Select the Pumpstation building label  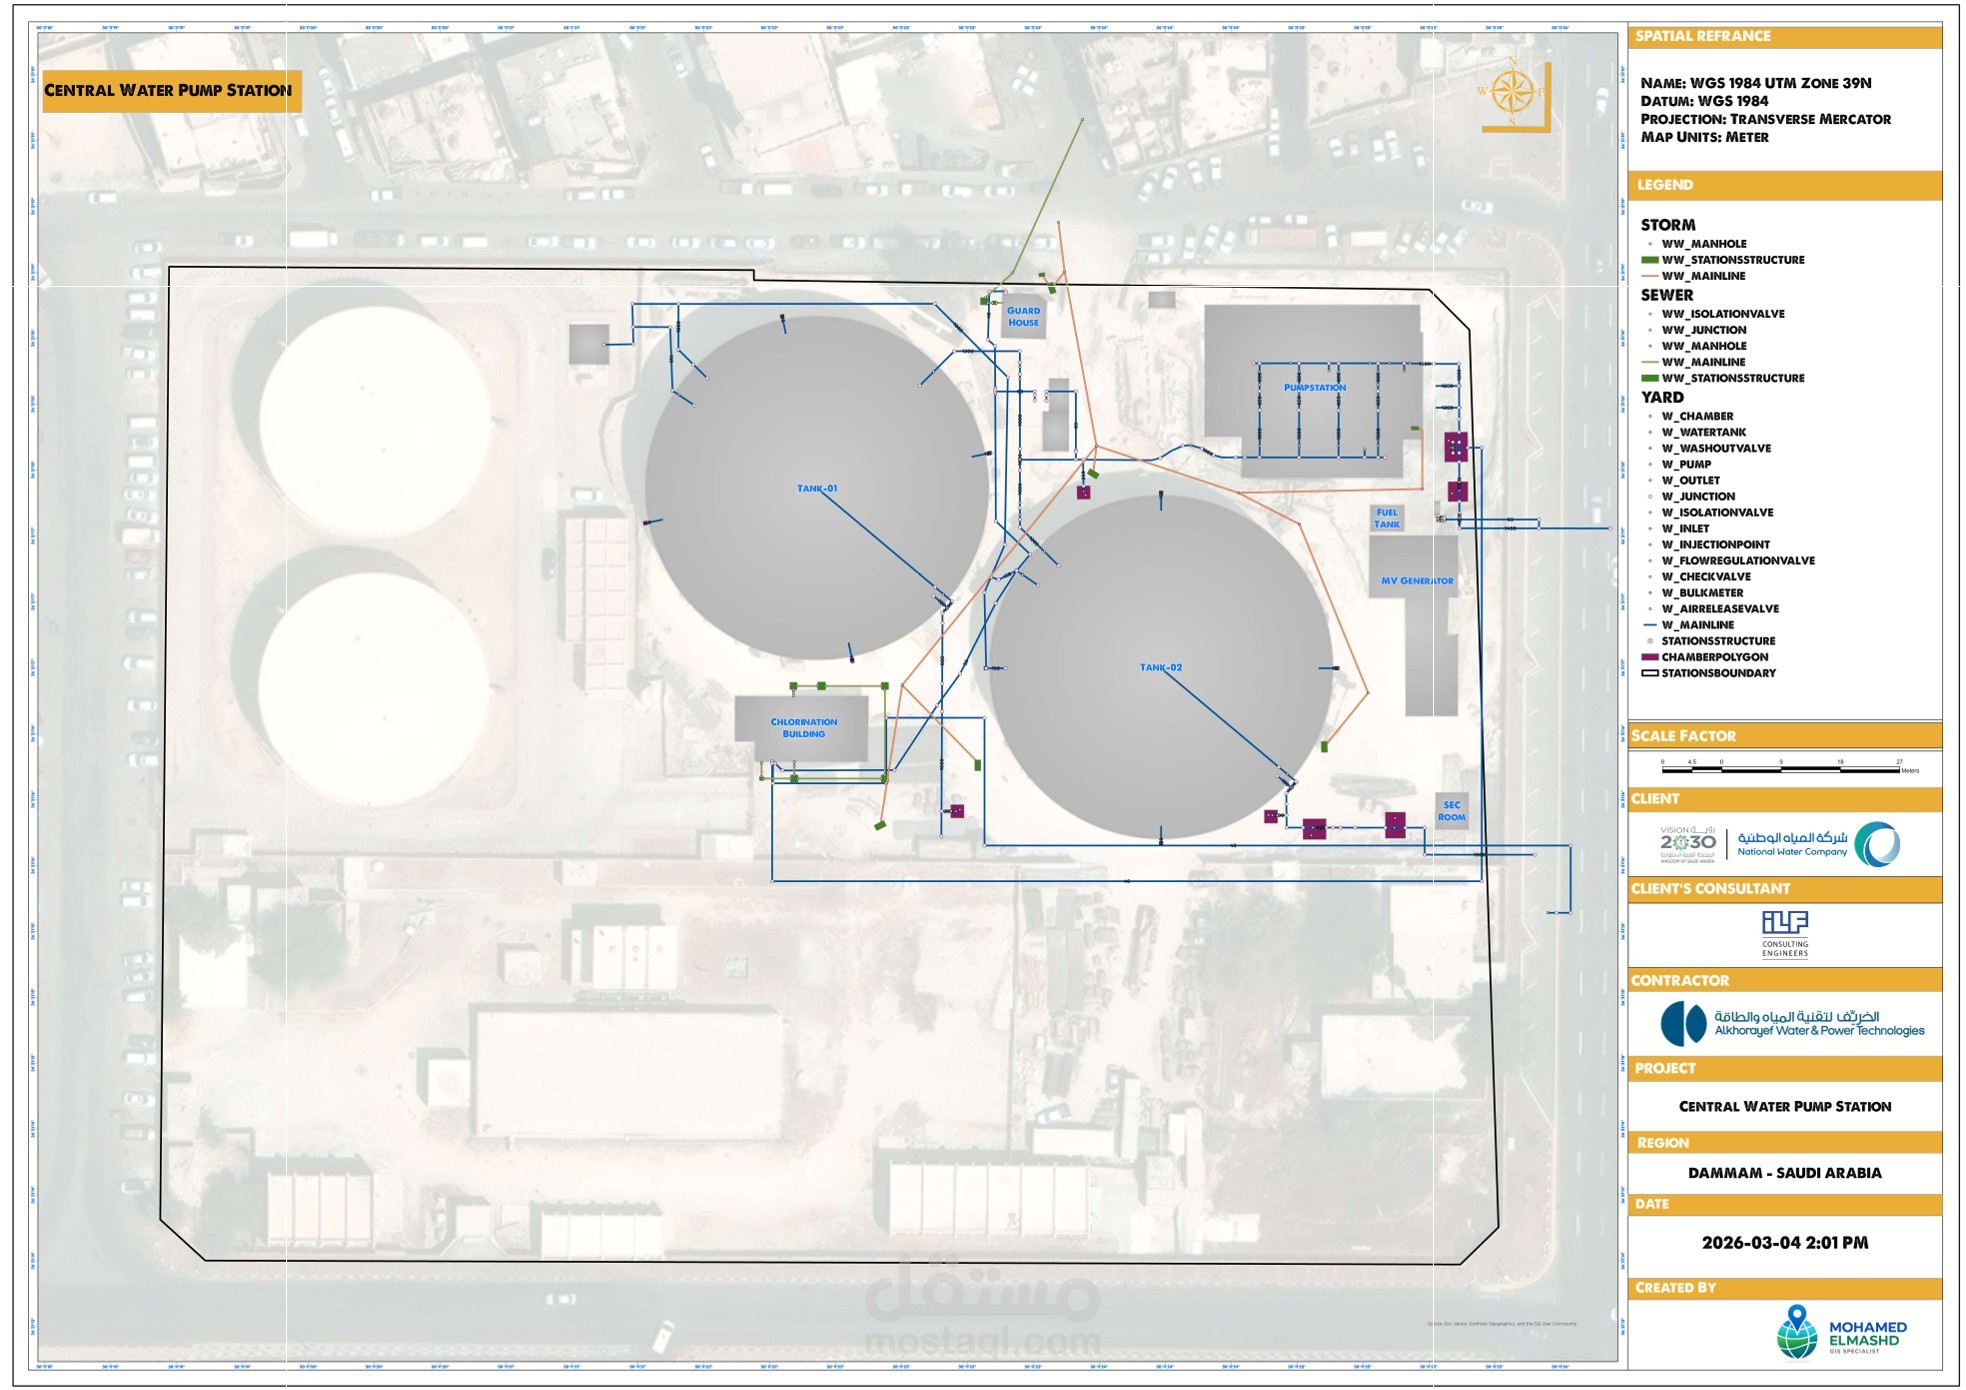pos(1315,387)
